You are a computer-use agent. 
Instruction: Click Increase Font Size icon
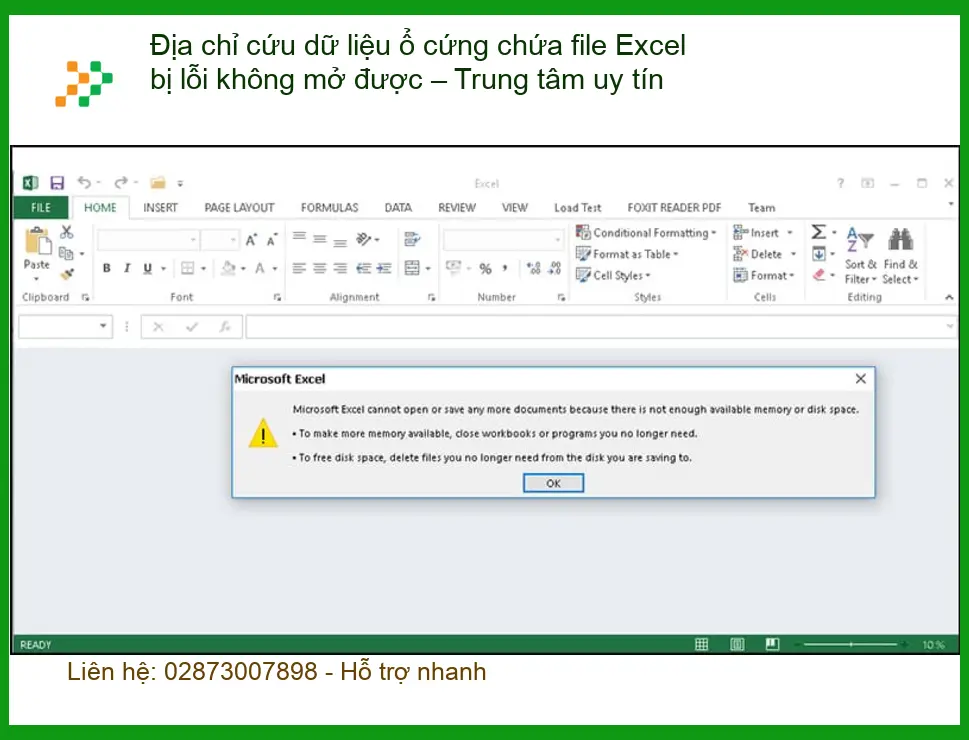click(x=251, y=240)
